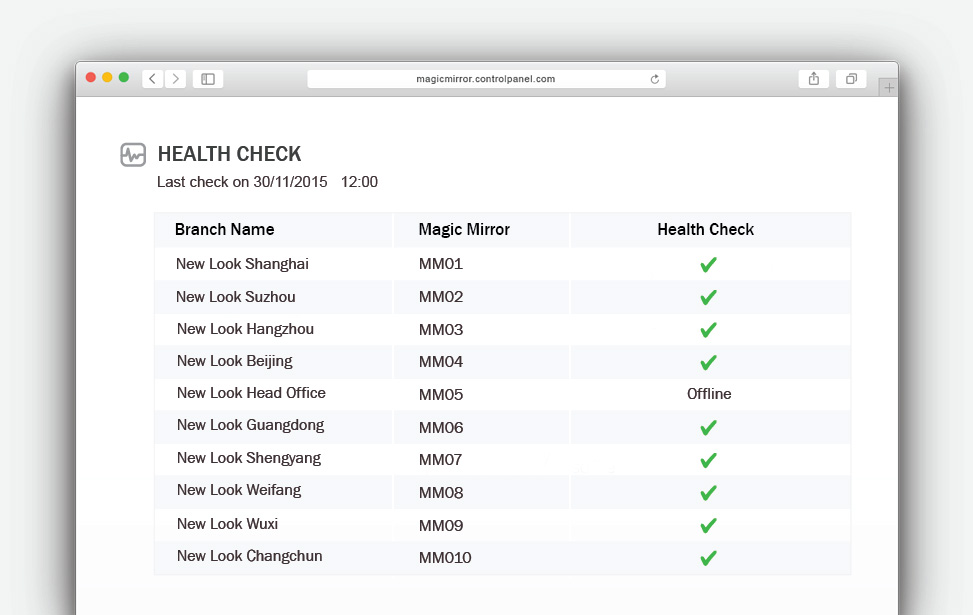973x615 pixels.
Task: Click the MM08 mirror cell
Action: tap(441, 493)
